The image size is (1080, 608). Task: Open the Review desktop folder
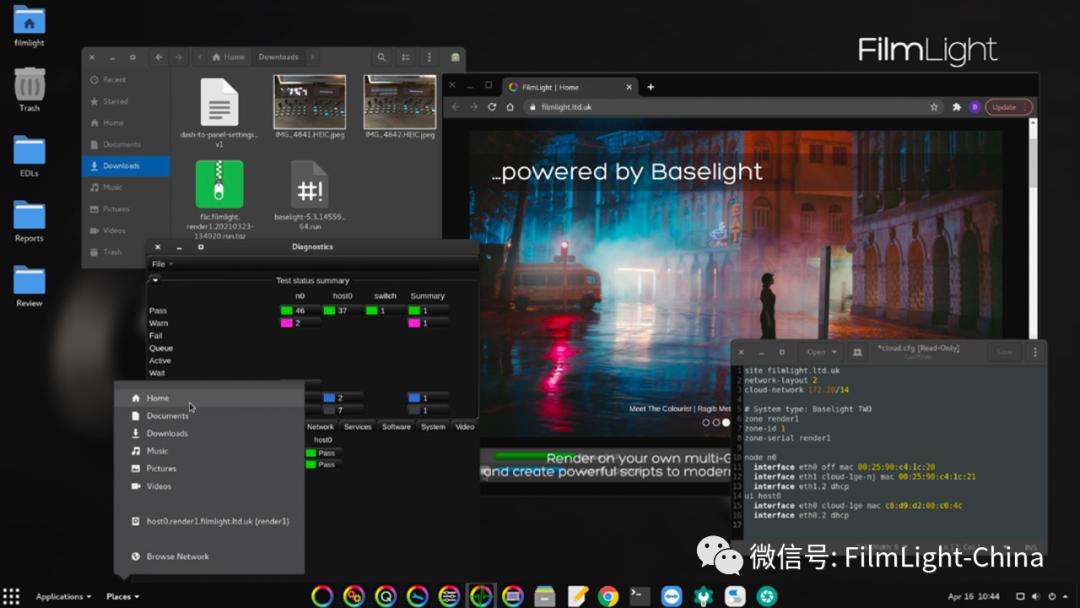[29, 286]
